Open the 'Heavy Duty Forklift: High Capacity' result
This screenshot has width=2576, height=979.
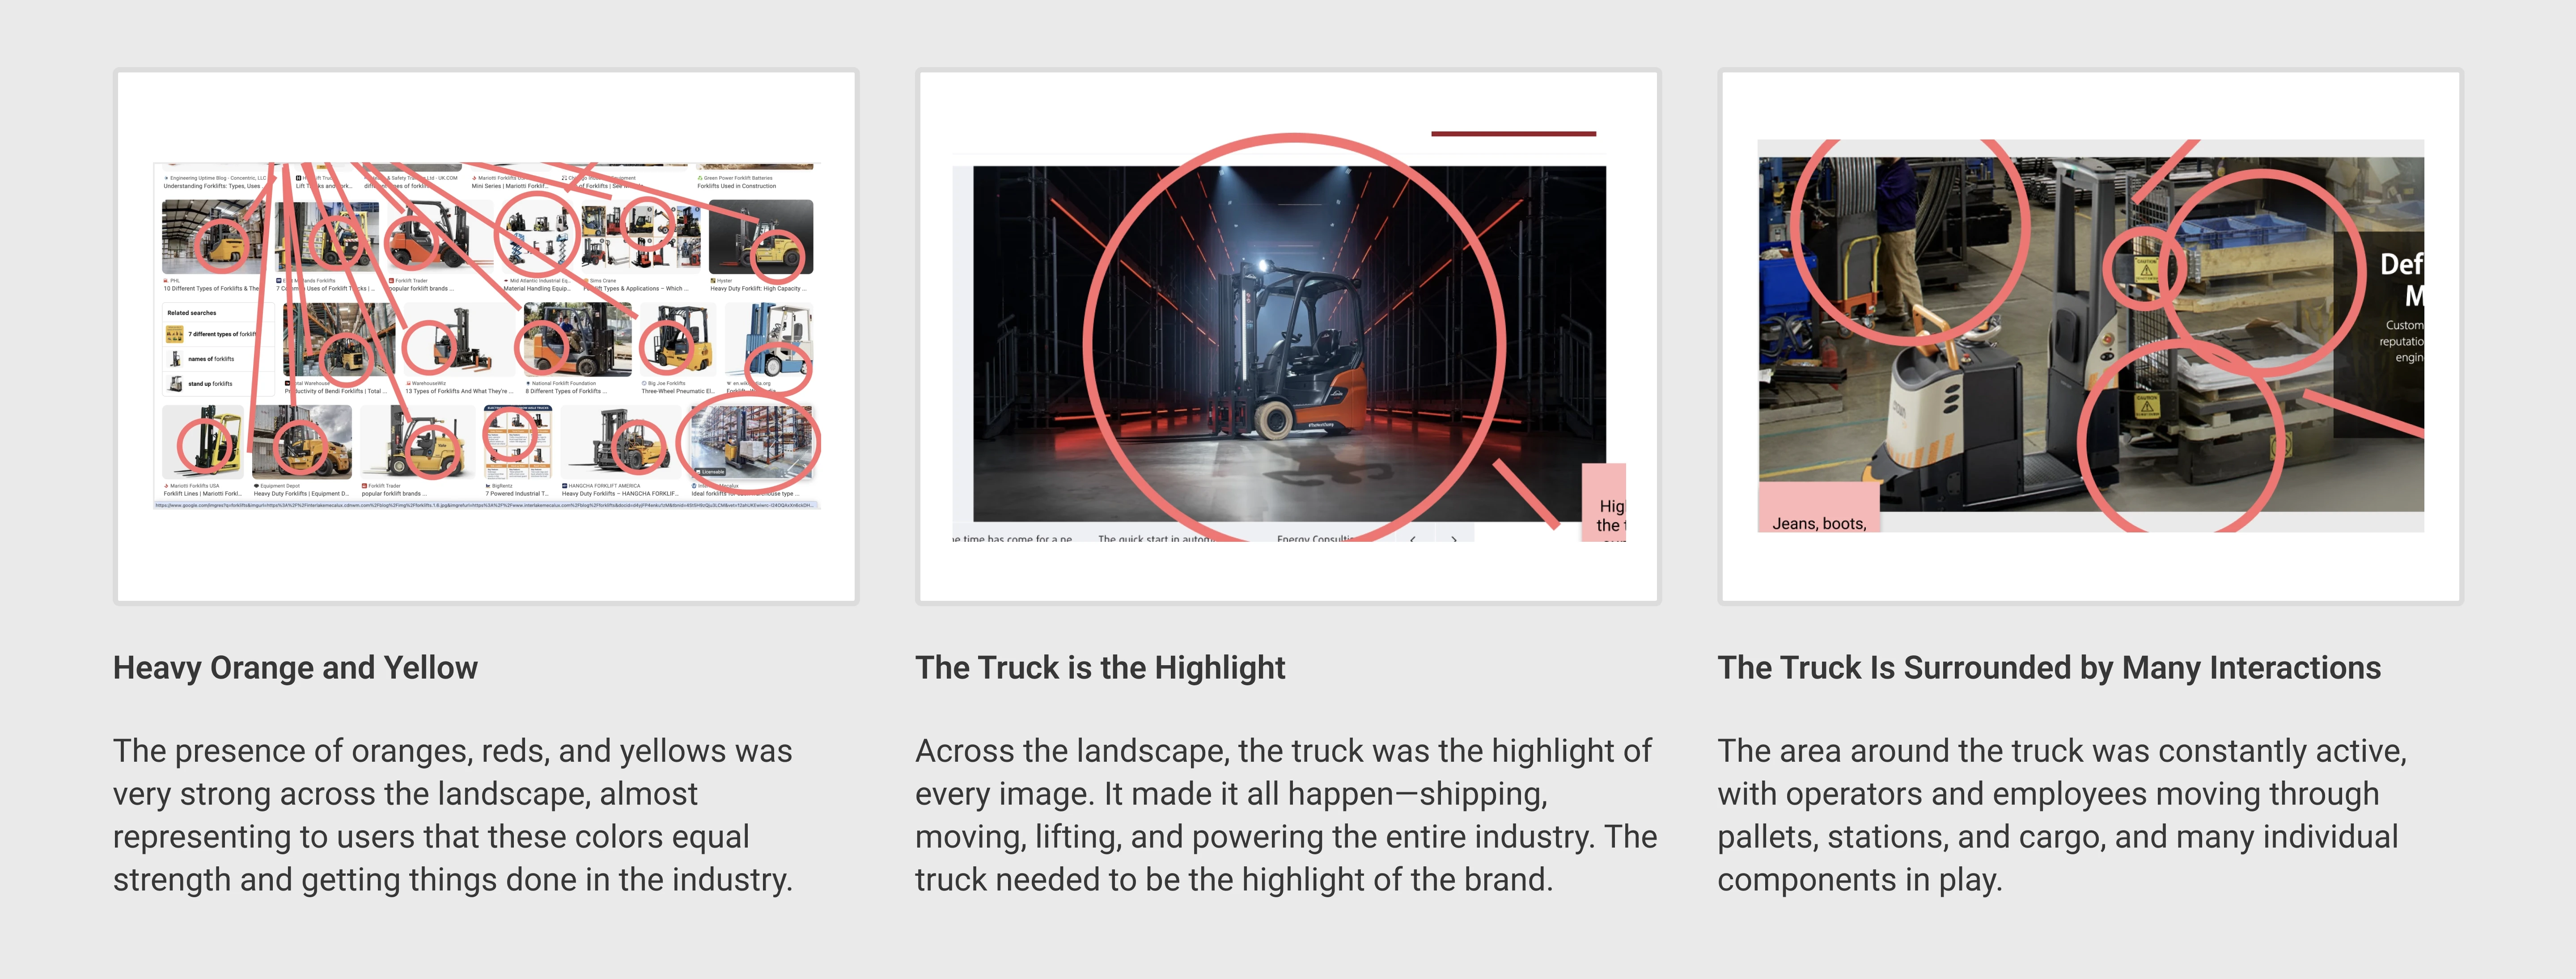click(x=757, y=288)
